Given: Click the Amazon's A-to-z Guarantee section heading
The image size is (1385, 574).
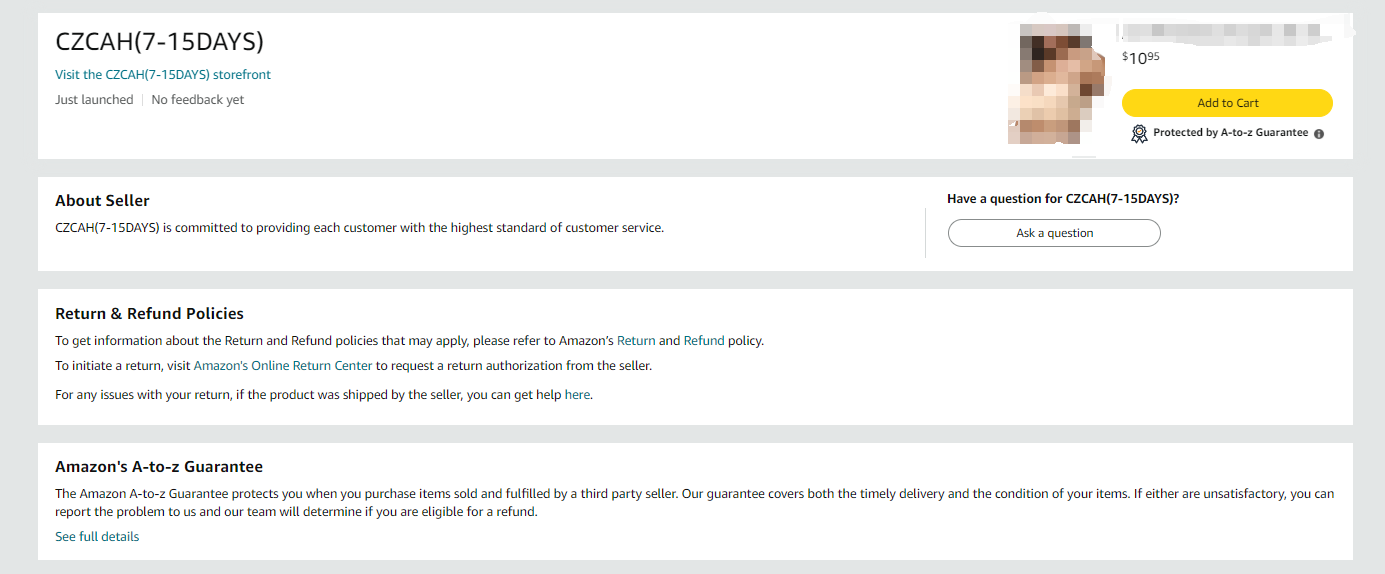Looking at the screenshot, I should click(x=159, y=467).
